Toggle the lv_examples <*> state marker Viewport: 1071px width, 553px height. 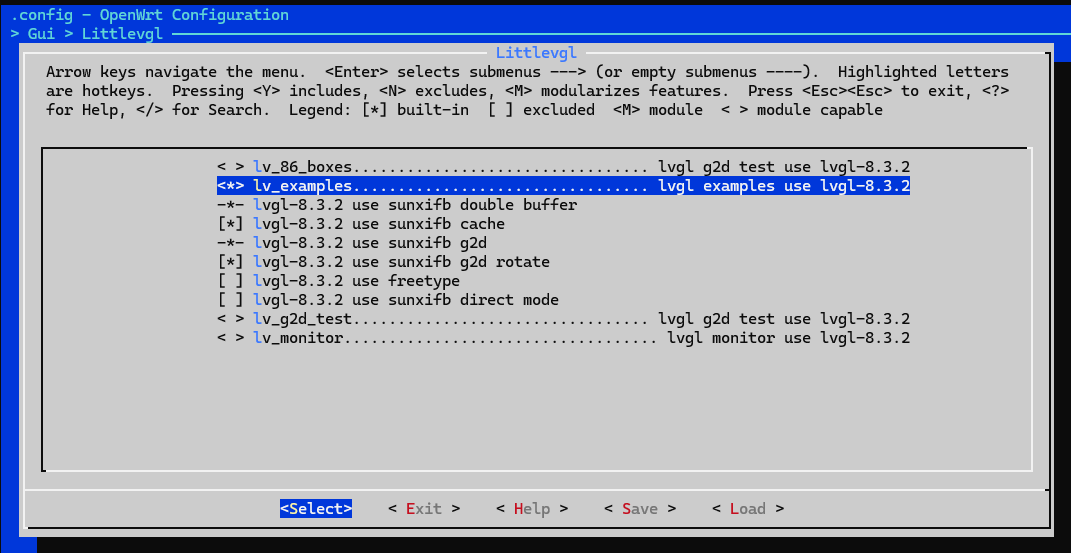(x=230, y=186)
